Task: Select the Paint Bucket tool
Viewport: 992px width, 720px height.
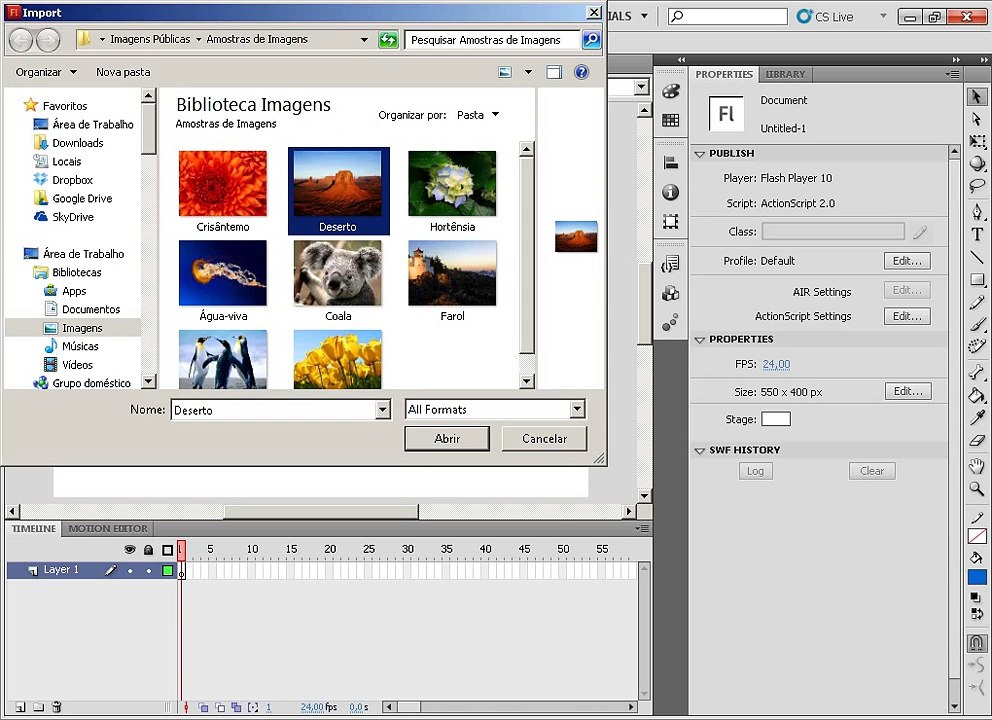Action: (977, 395)
